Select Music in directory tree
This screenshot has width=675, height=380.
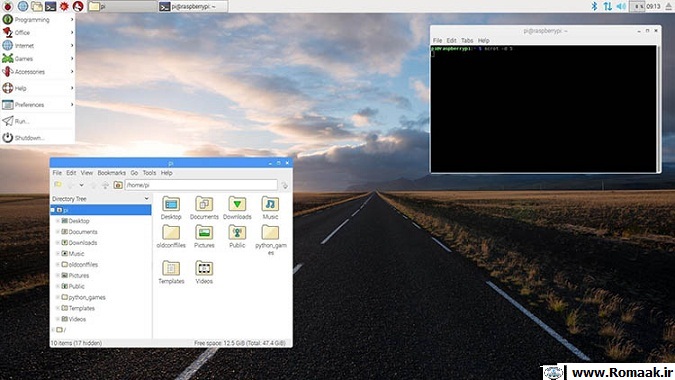(76, 253)
